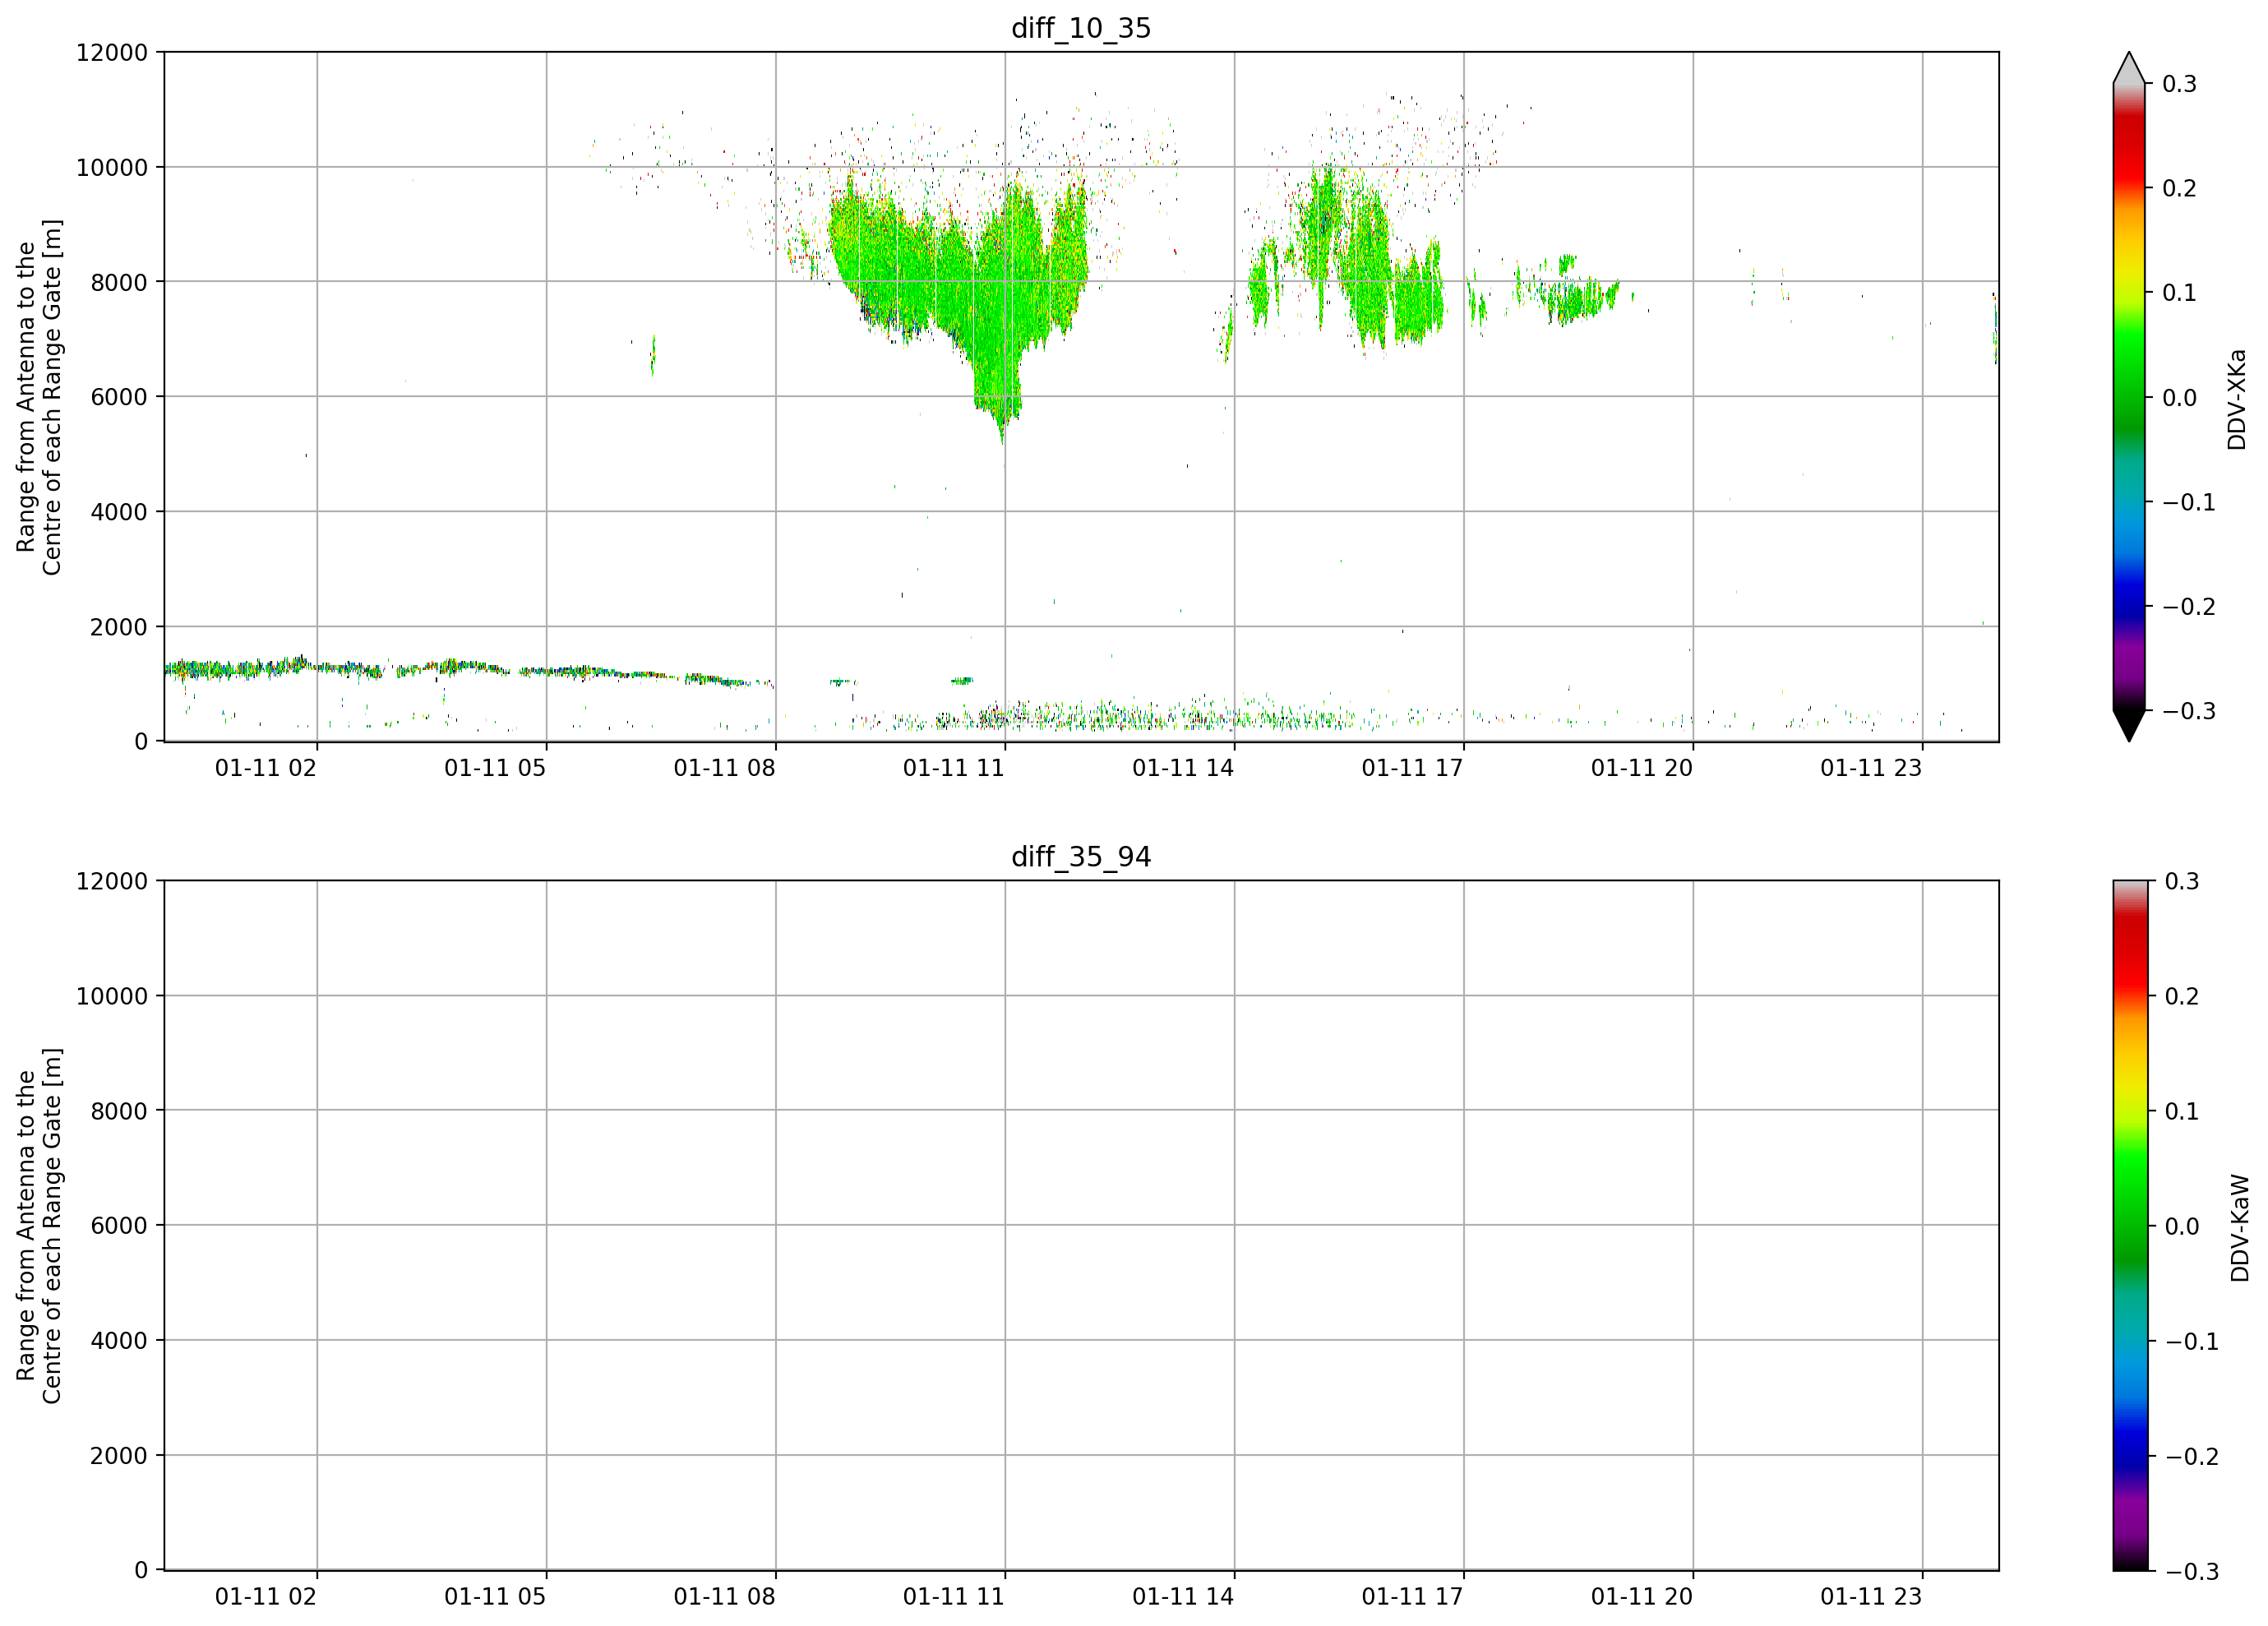Click "01-11 11" x-tick under diff_10_35 plot
This screenshot has width=2268, height=1626.
(954, 769)
